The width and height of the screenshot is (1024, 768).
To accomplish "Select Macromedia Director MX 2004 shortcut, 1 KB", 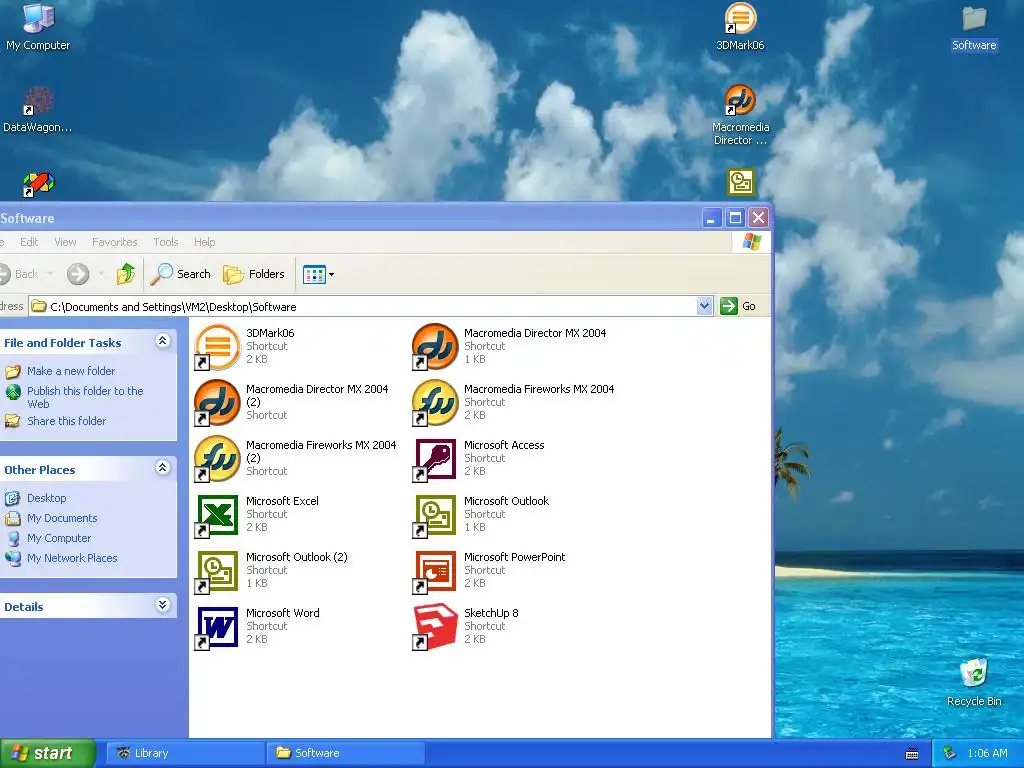I will [435, 346].
